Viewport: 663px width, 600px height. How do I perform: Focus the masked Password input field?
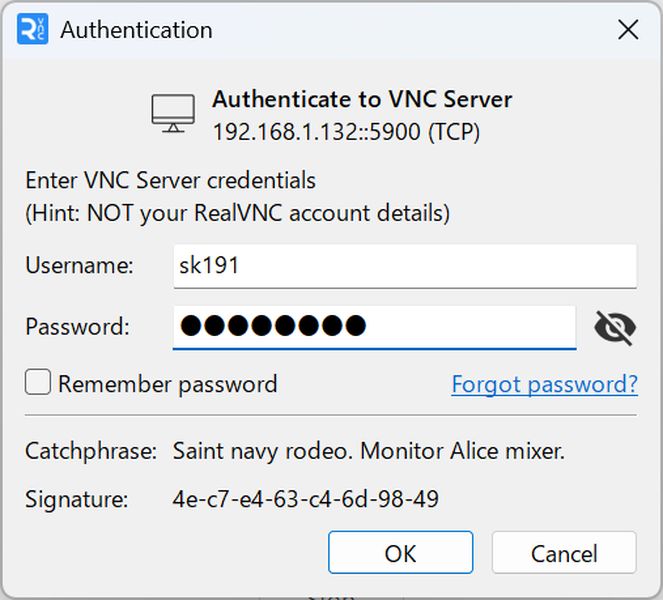[374, 328]
